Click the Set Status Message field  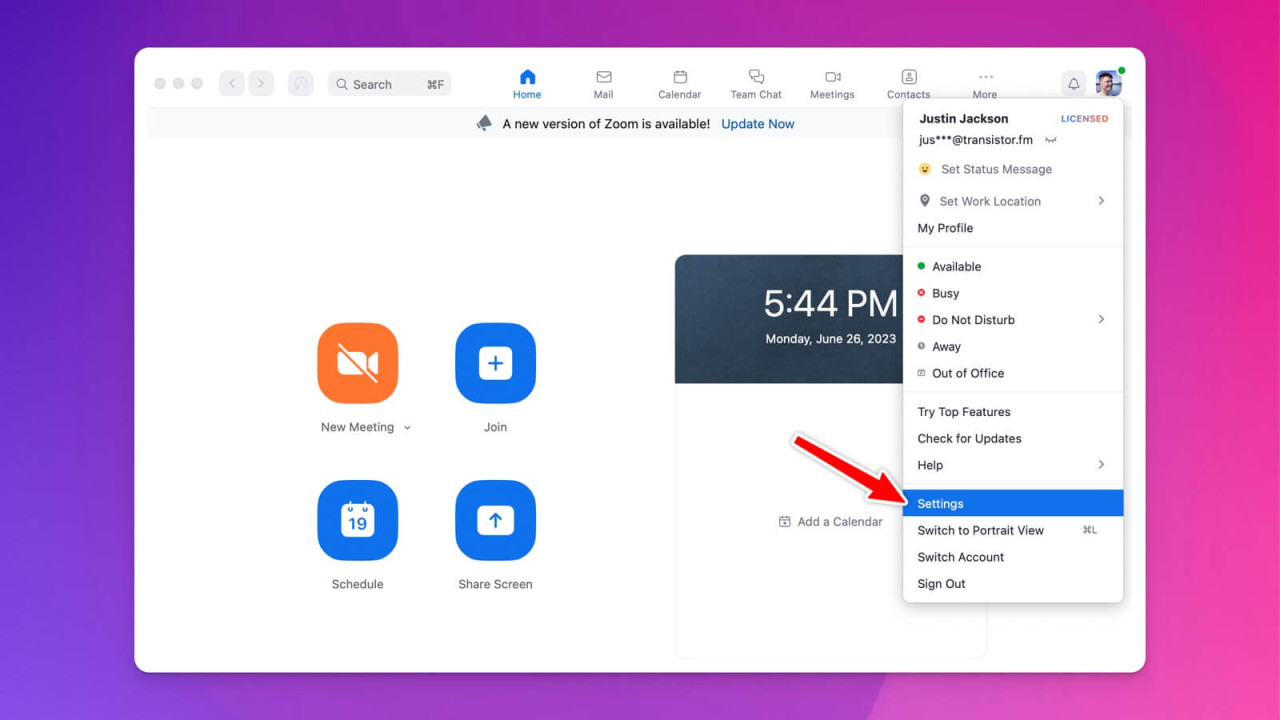point(996,169)
